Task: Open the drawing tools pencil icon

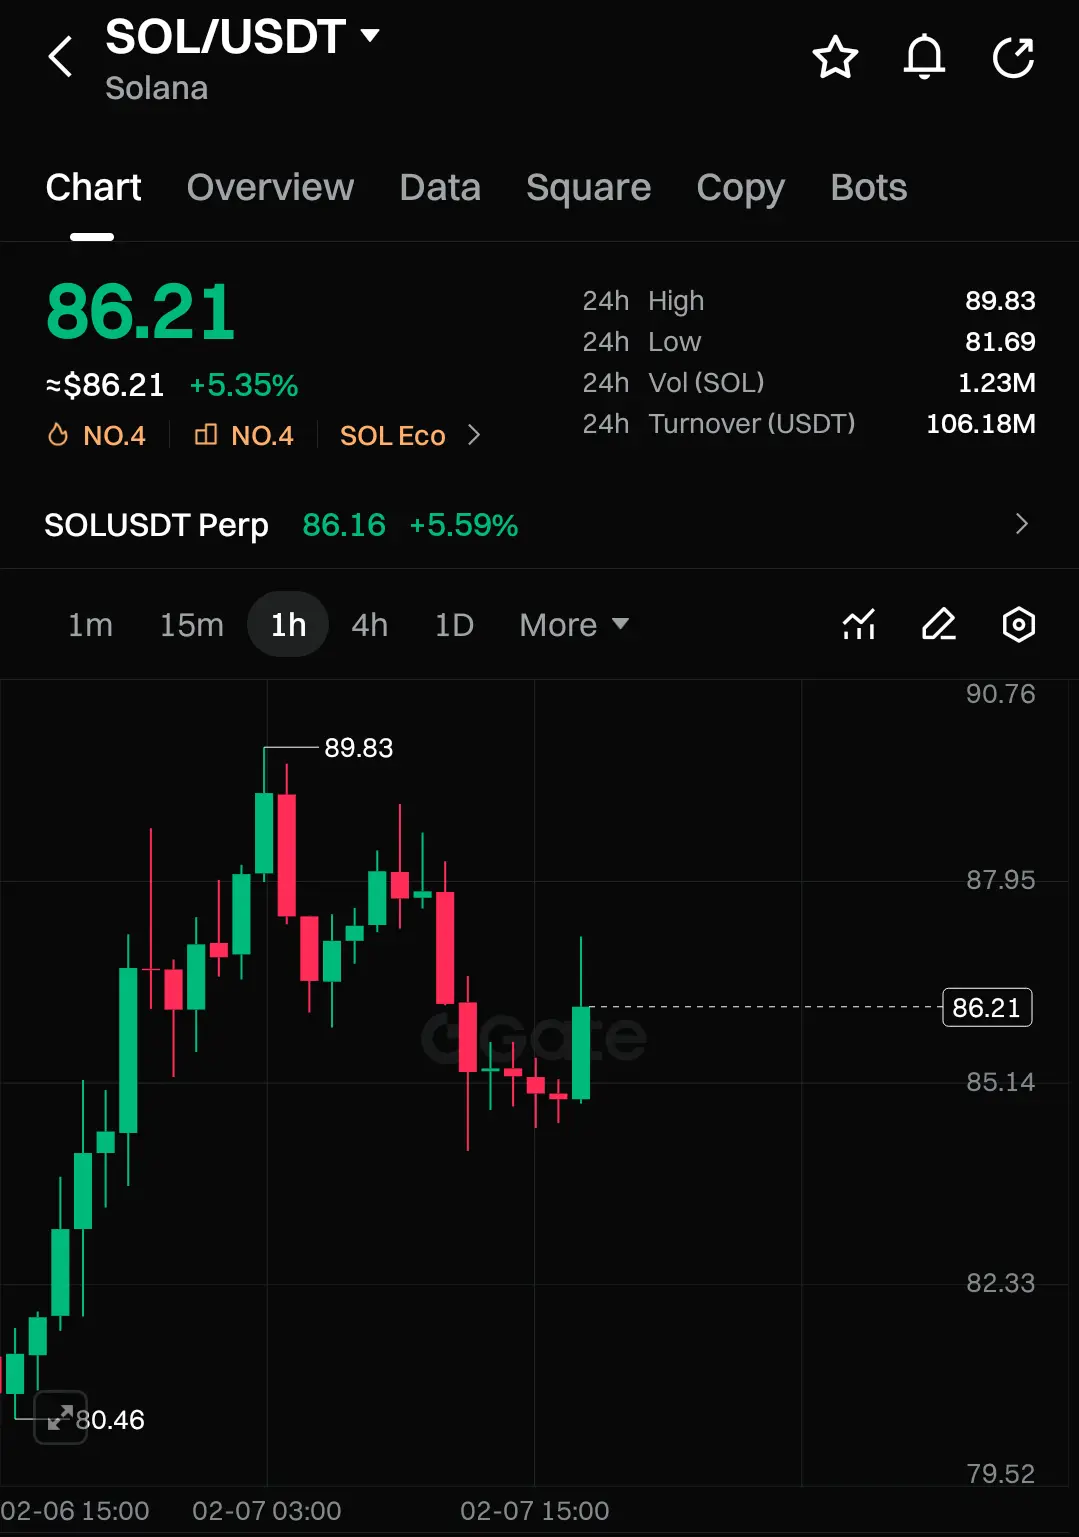Action: [939, 625]
